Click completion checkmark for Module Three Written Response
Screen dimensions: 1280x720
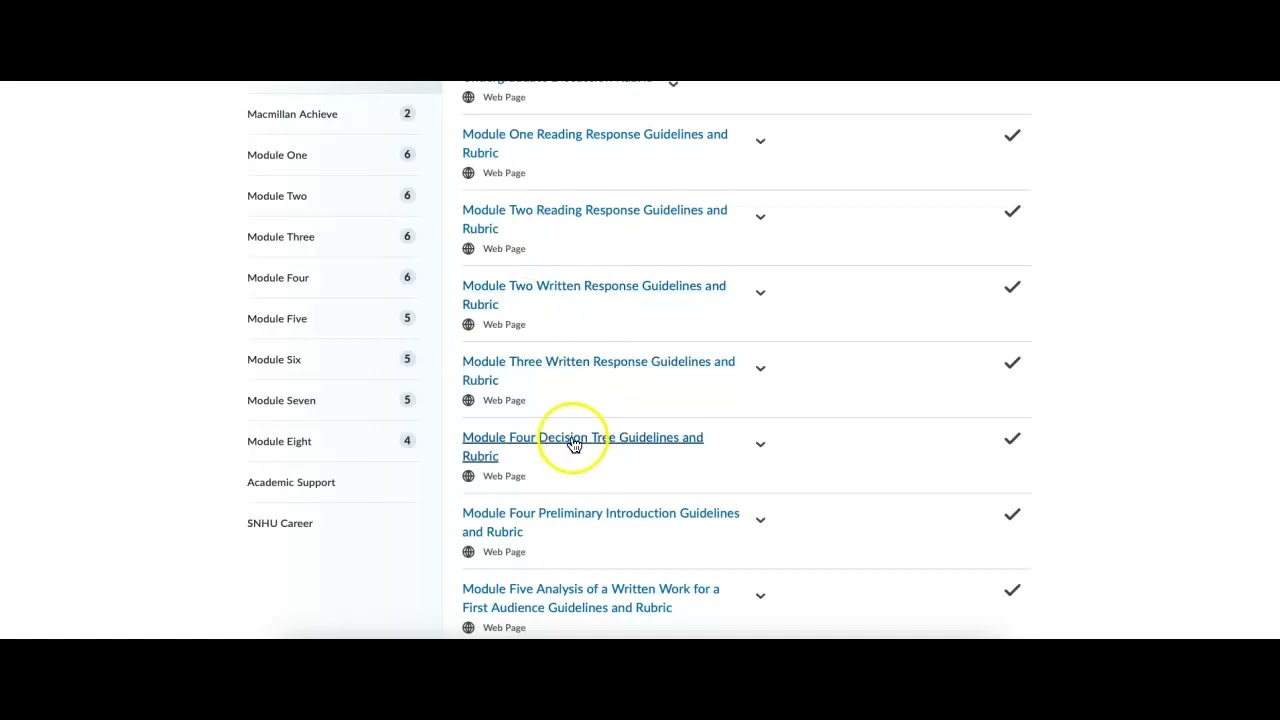pos(1012,363)
